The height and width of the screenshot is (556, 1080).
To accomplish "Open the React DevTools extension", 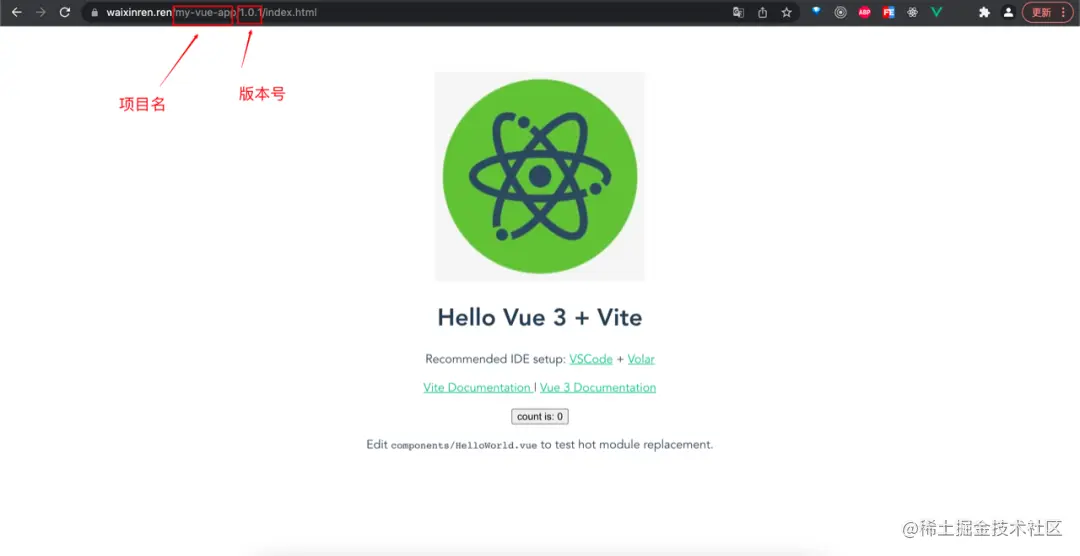I will point(913,12).
